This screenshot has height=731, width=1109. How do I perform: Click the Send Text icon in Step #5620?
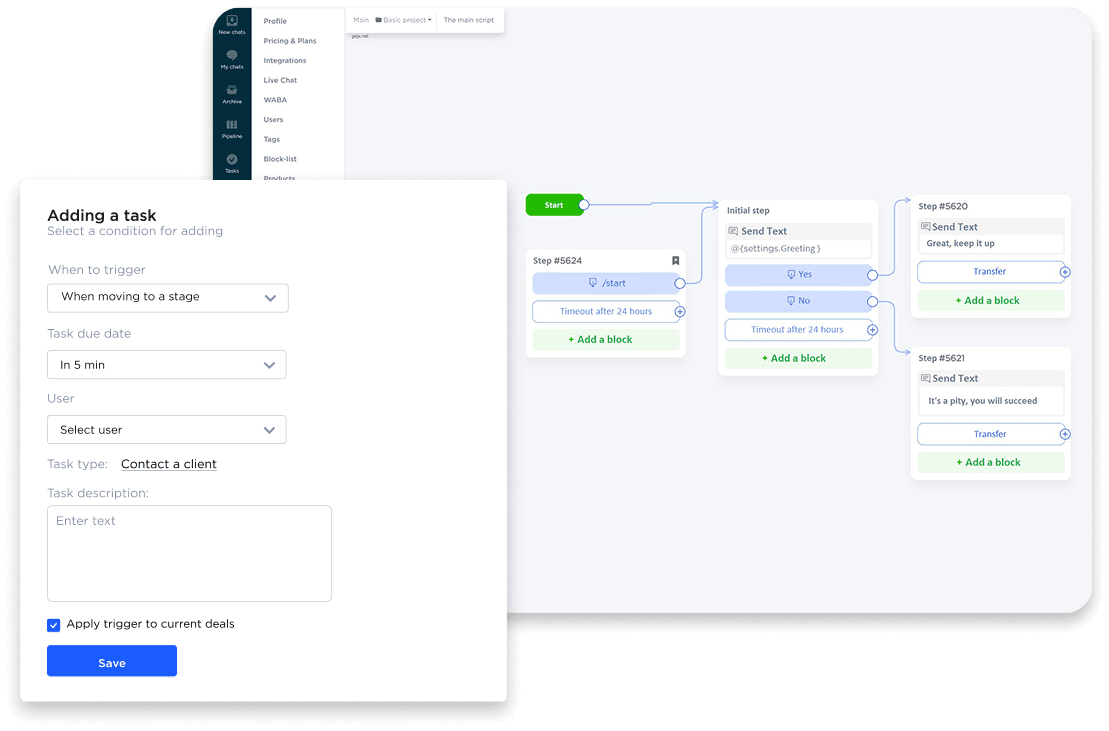[925, 227]
